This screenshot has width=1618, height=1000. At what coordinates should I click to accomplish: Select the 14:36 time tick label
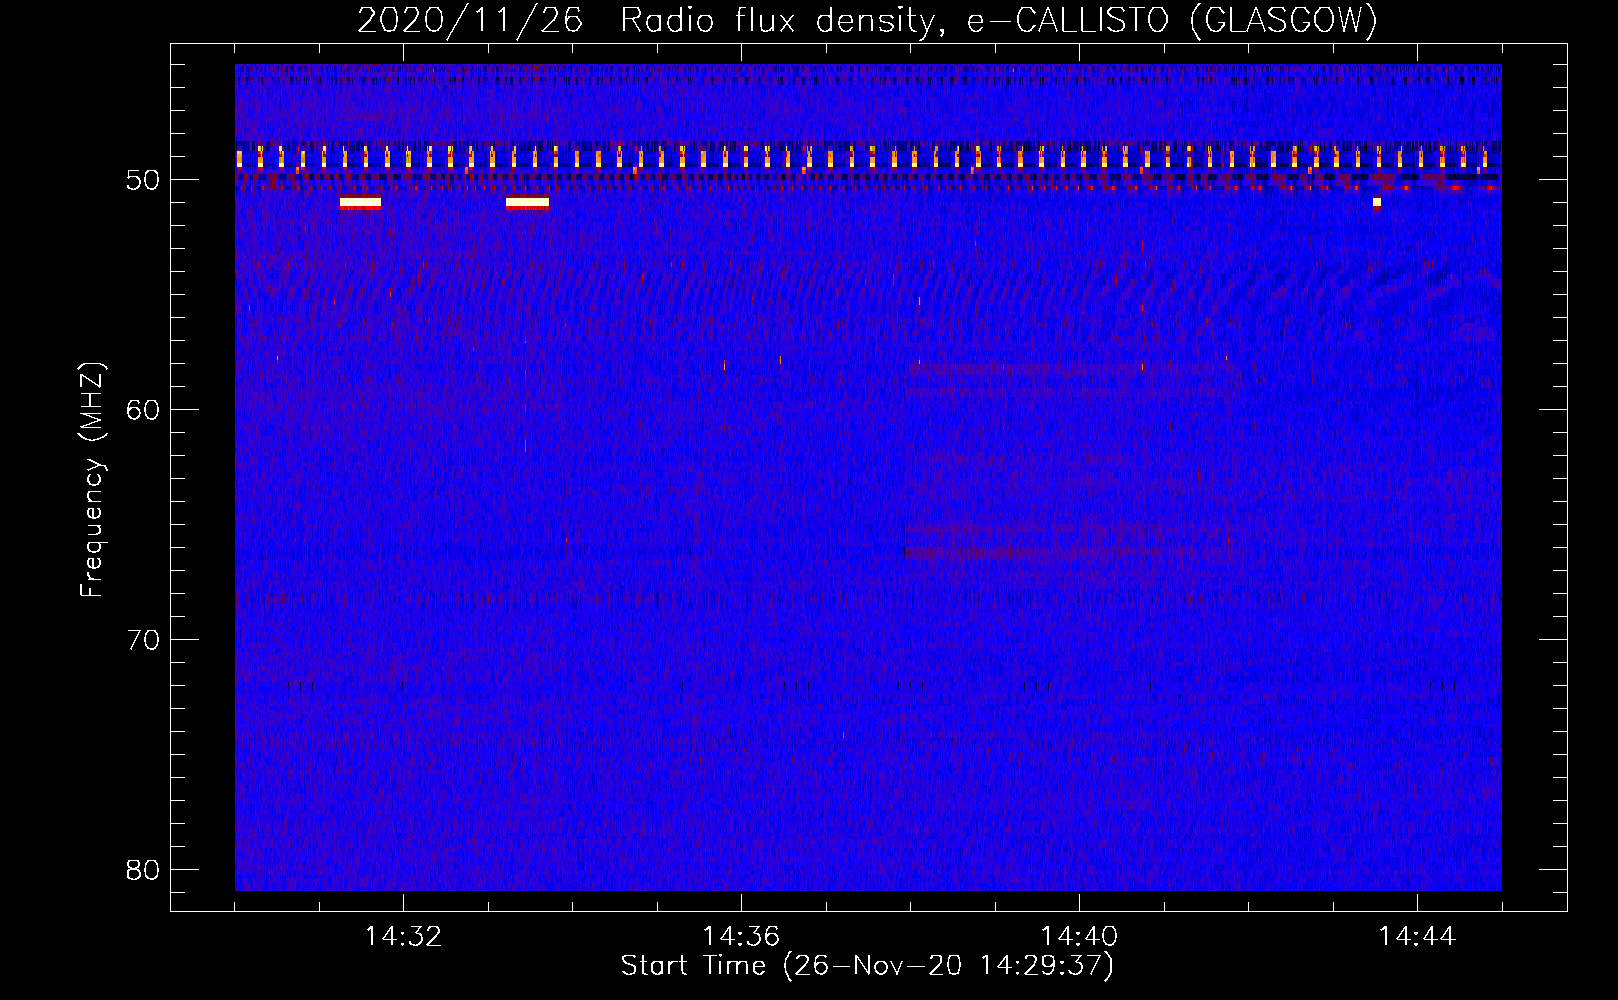741,937
